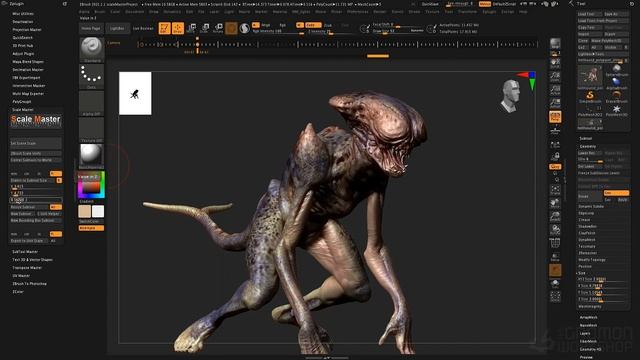Activate Rotate mode in top shelf

(x=218, y=28)
